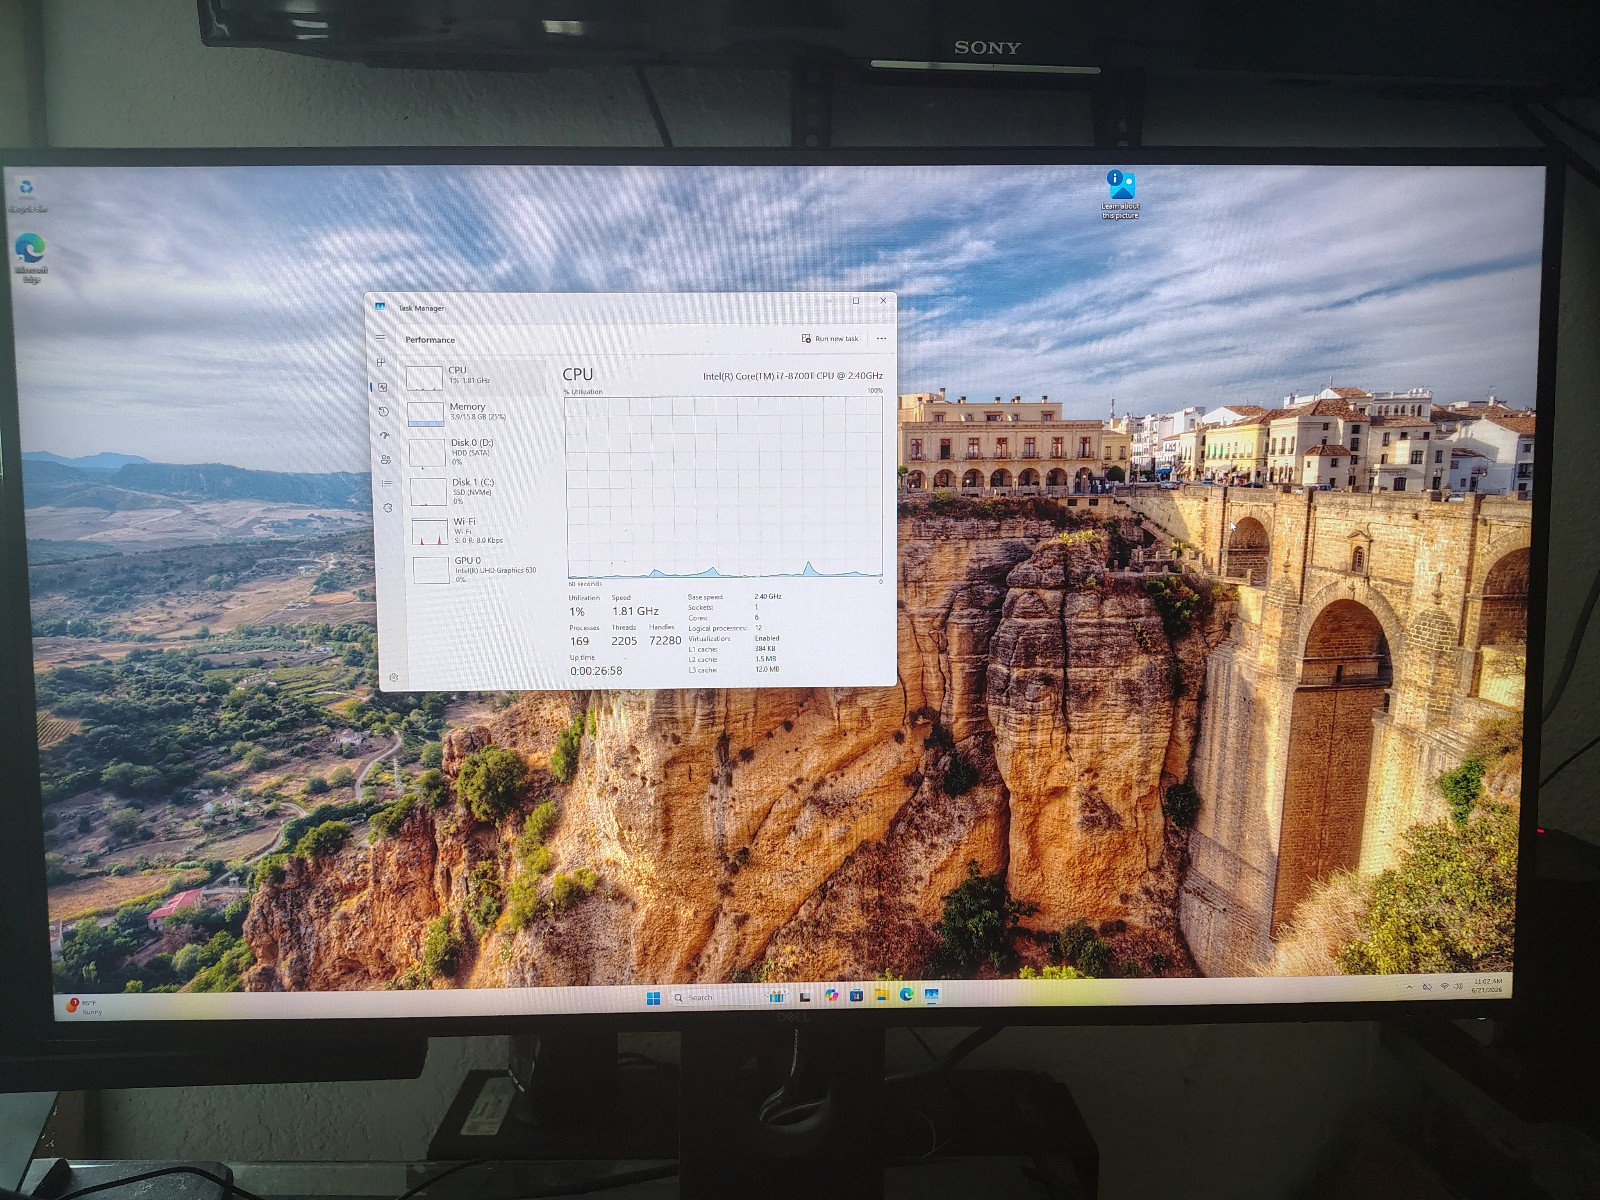Open the App history page icon

pos(383,411)
